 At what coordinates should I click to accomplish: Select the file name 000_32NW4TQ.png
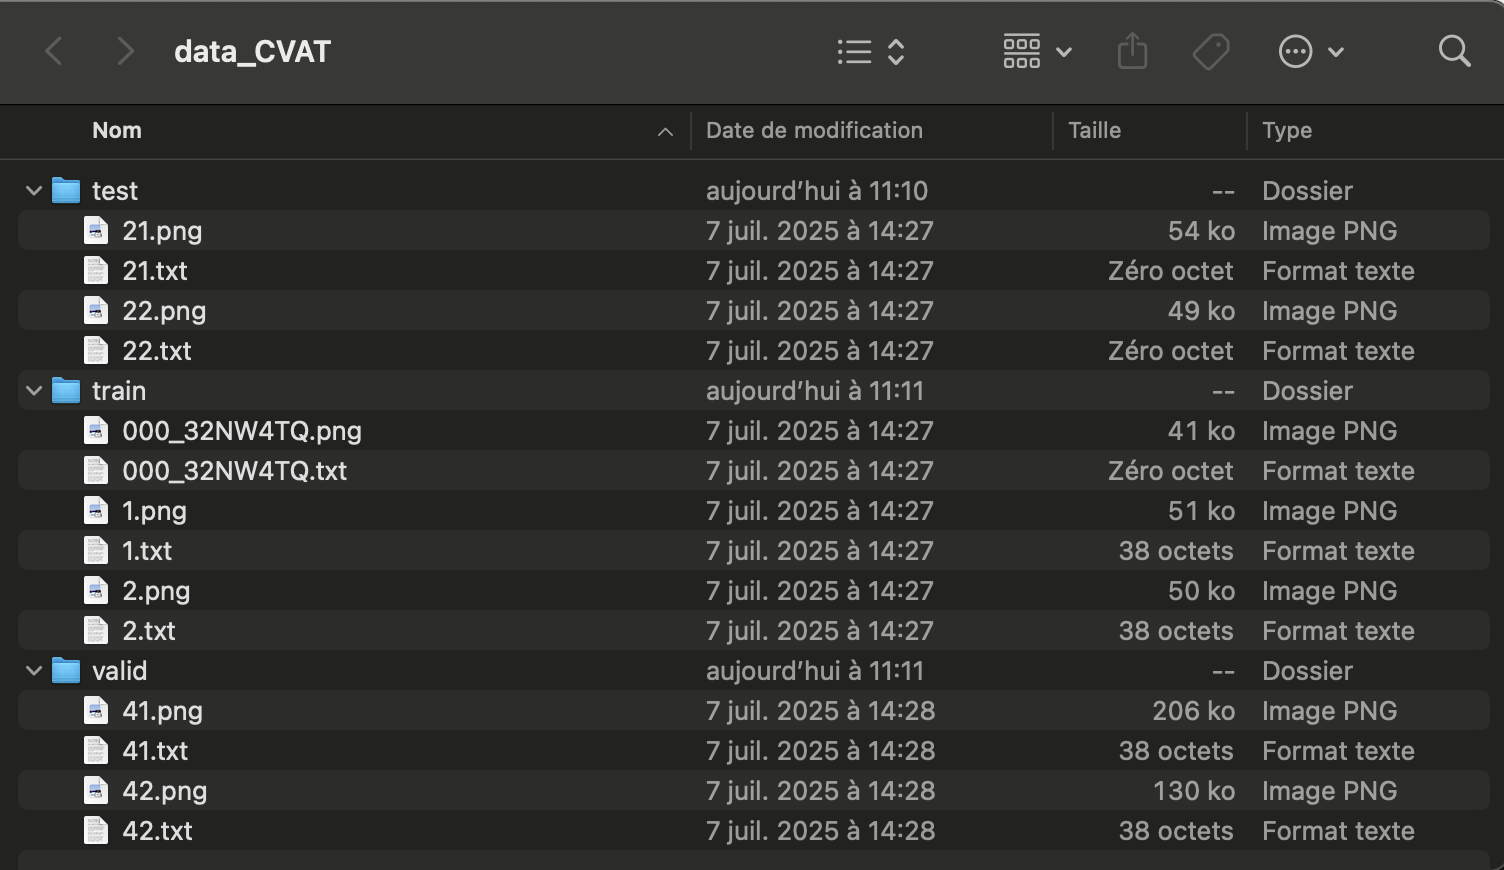(242, 431)
